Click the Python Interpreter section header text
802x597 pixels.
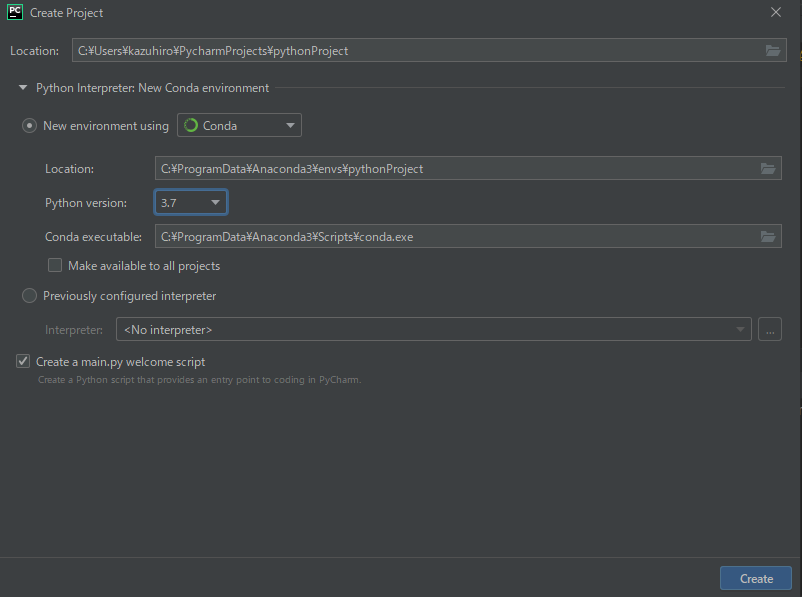152,88
